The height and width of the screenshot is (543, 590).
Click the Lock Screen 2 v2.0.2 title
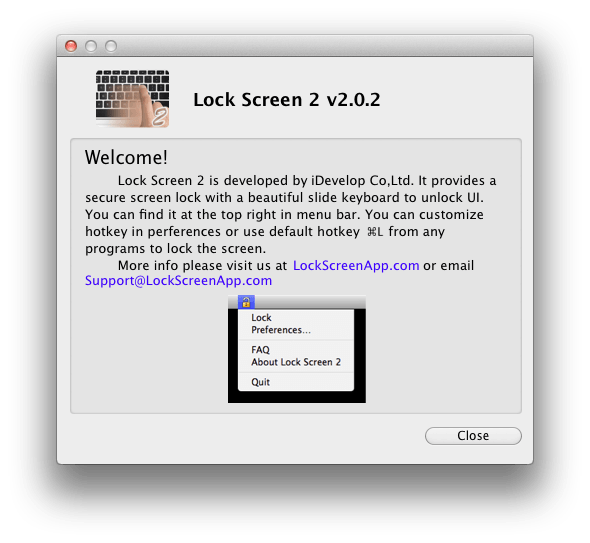[x=287, y=100]
